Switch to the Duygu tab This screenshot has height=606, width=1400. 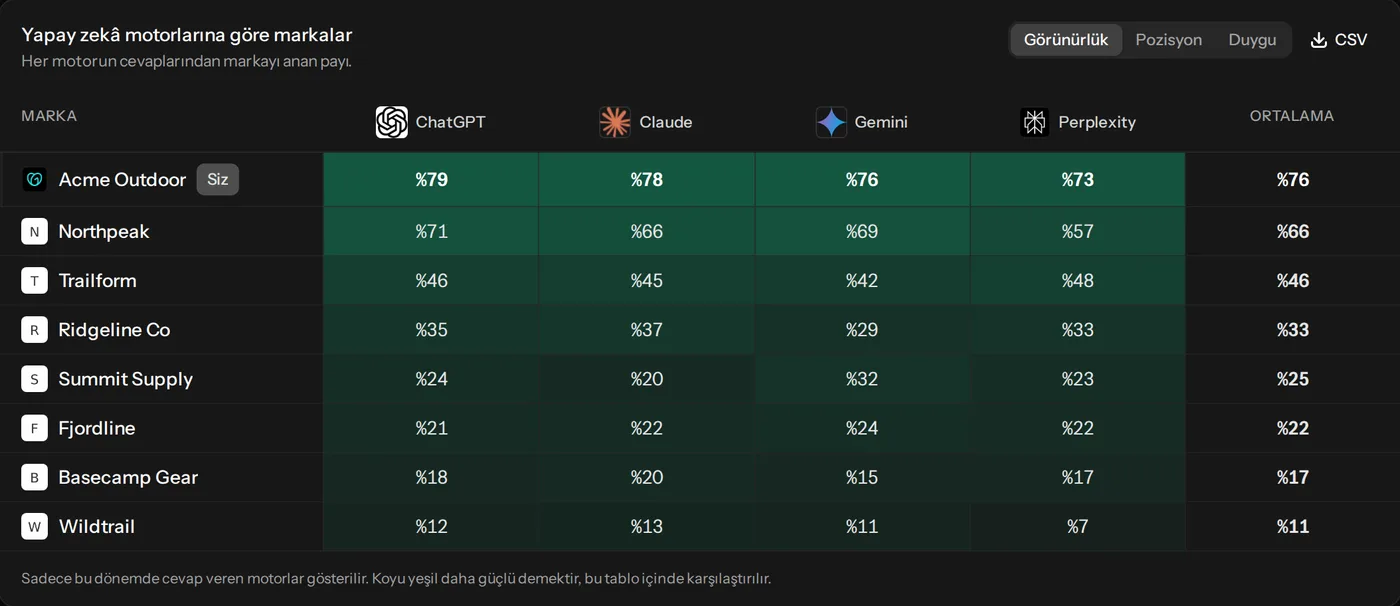coord(1252,40)
